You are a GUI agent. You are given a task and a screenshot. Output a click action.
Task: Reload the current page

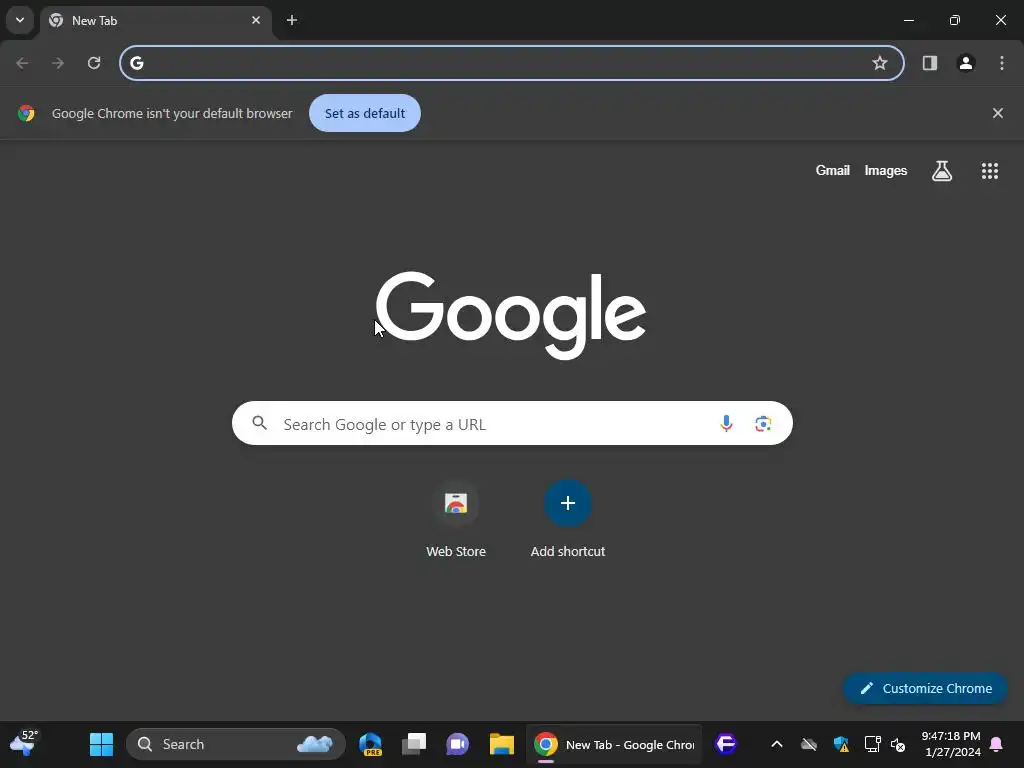[94, 63]
